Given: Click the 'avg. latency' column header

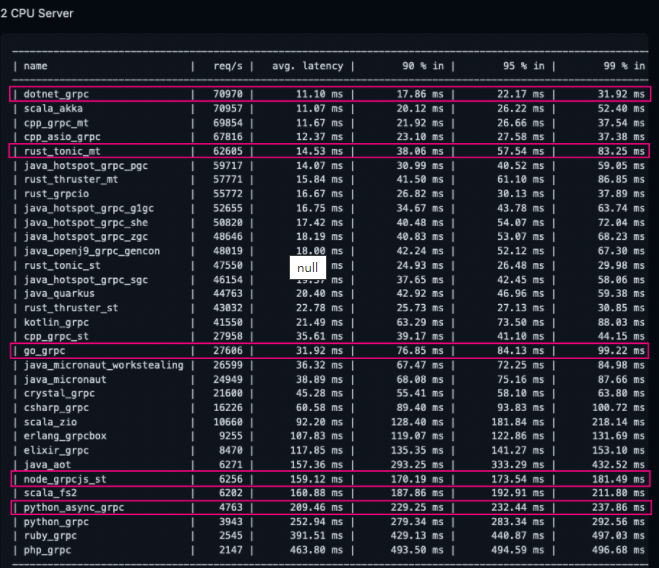Looking at the screenshot, I should coord(307,66).
